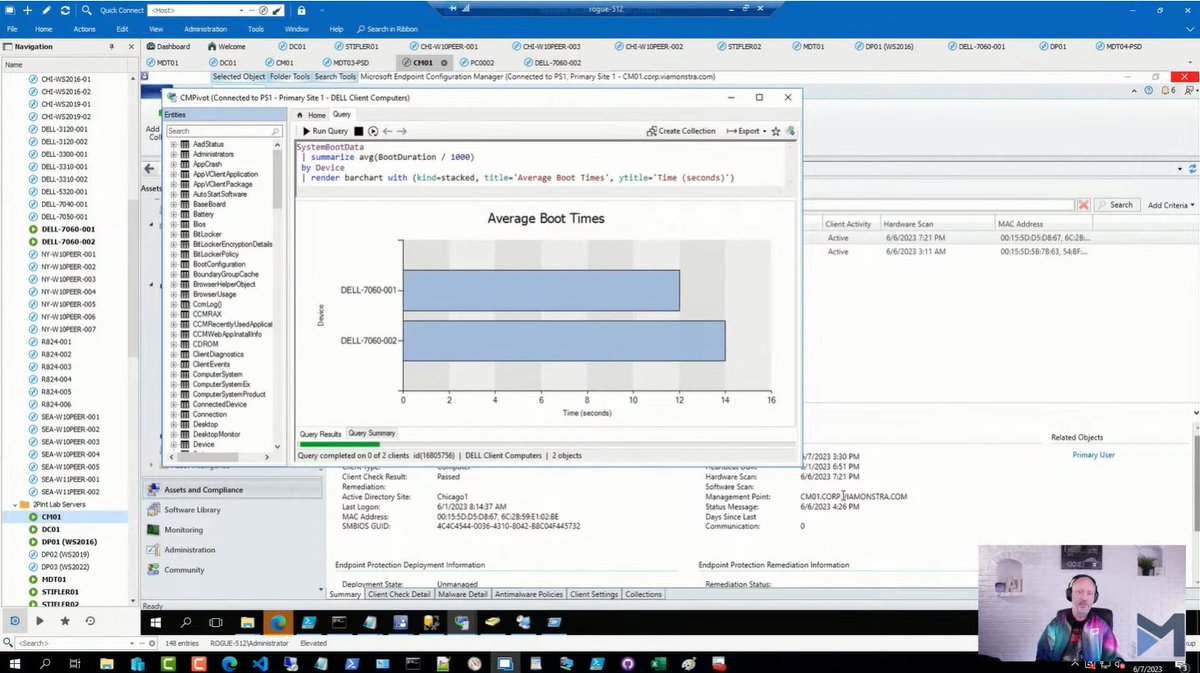This screenshot has height=673, width=1200.
Task: Click the circled play icon beside Stop
Action: [373, 131]
